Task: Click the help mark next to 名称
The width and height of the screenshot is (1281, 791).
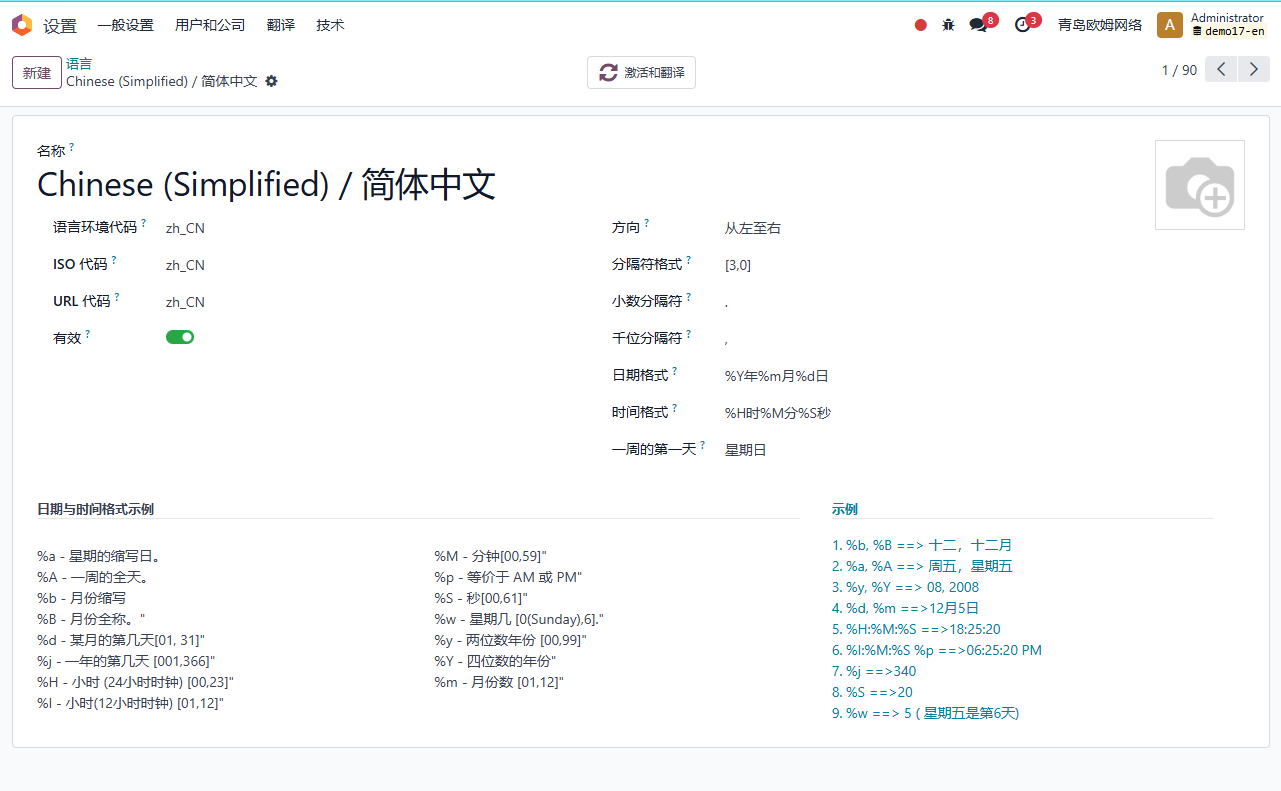Action: coord(72,147)
